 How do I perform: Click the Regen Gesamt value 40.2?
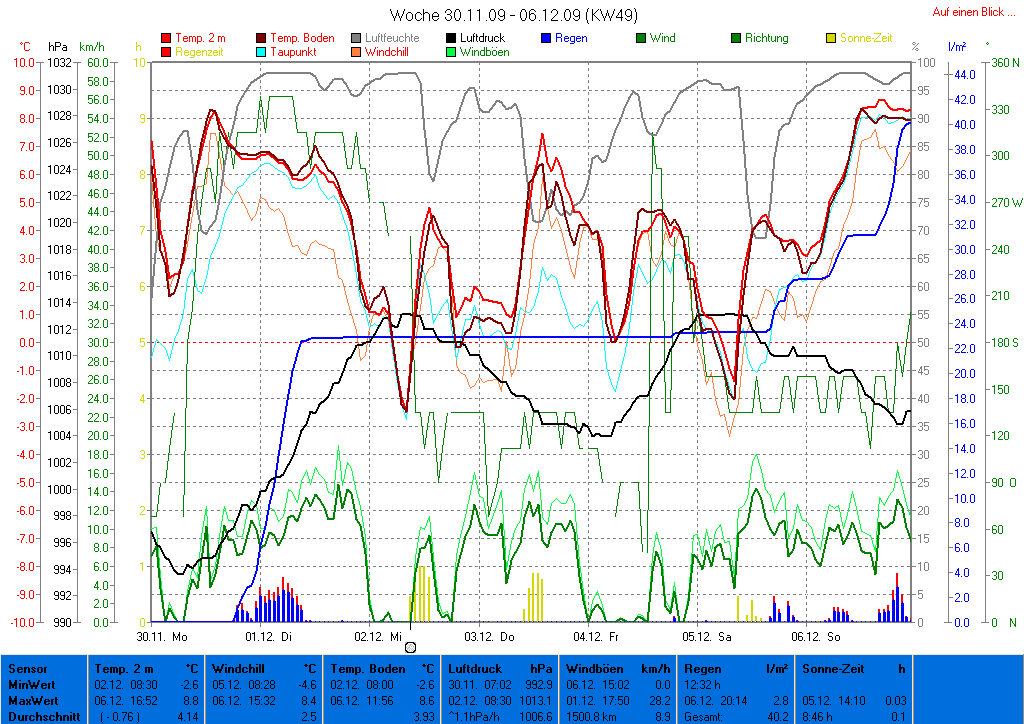[774, 716]
